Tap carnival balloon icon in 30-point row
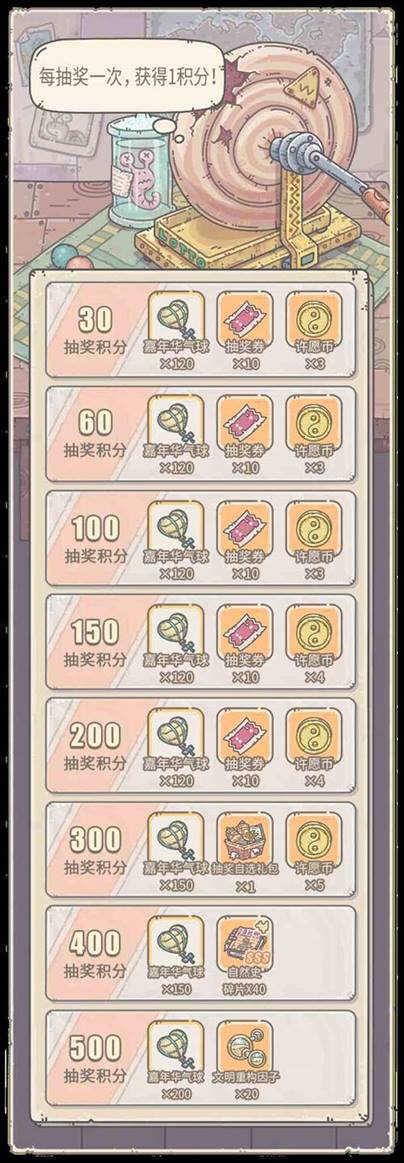This screenshot has height=1163, width=404. point(176,319)
